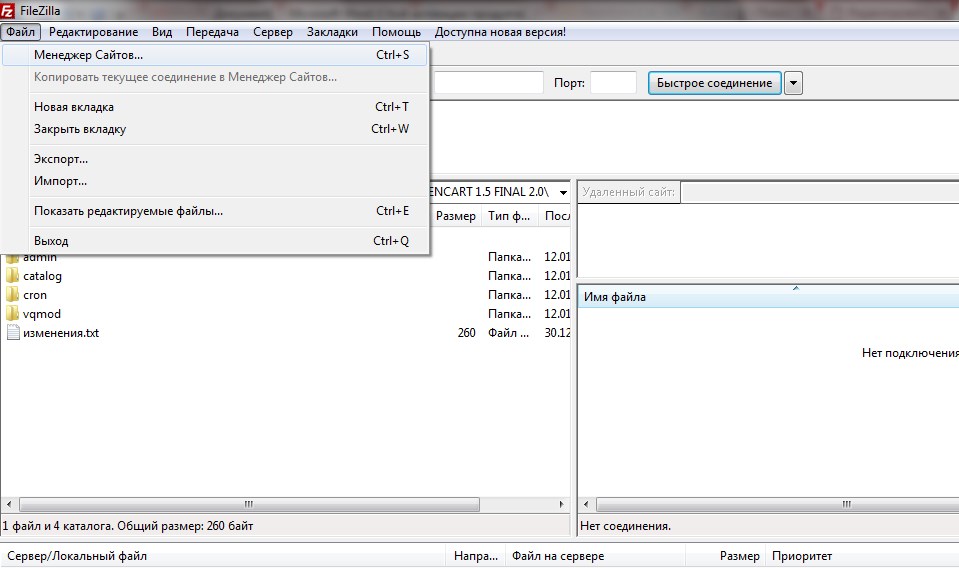Choose Менеджер Сайтов... from the menu
The width and height of the screenshot is (959, 568).
pyautogui.click(x=215, y=55)
